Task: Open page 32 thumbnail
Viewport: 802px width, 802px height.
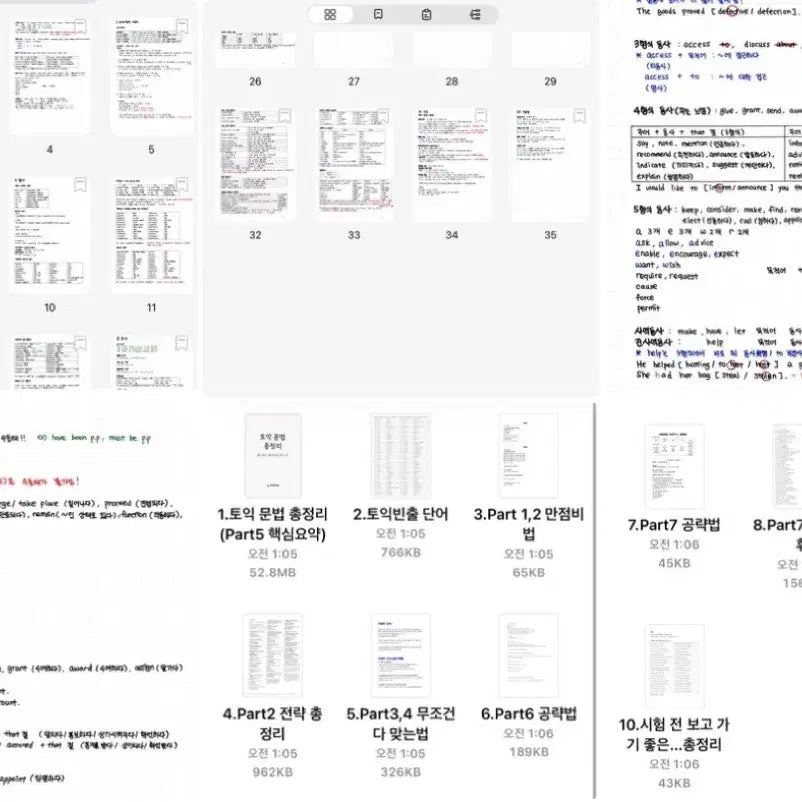Action: tap(256, 164)
